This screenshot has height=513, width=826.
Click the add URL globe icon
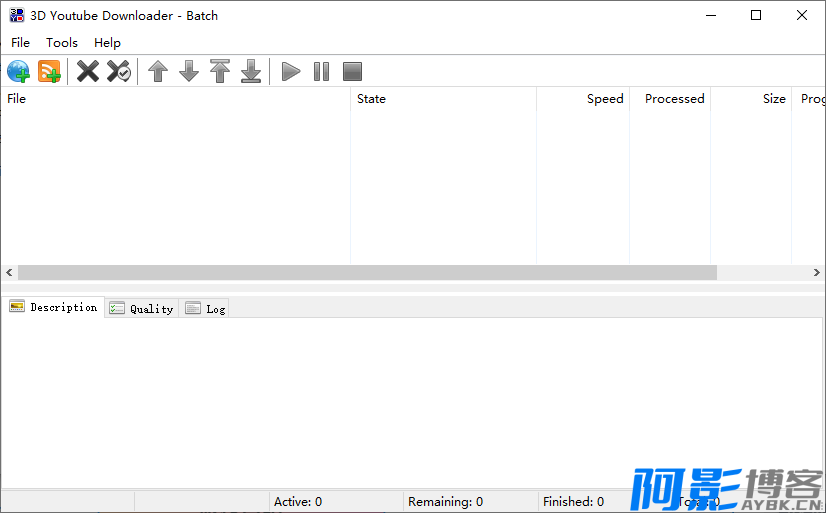19,71
